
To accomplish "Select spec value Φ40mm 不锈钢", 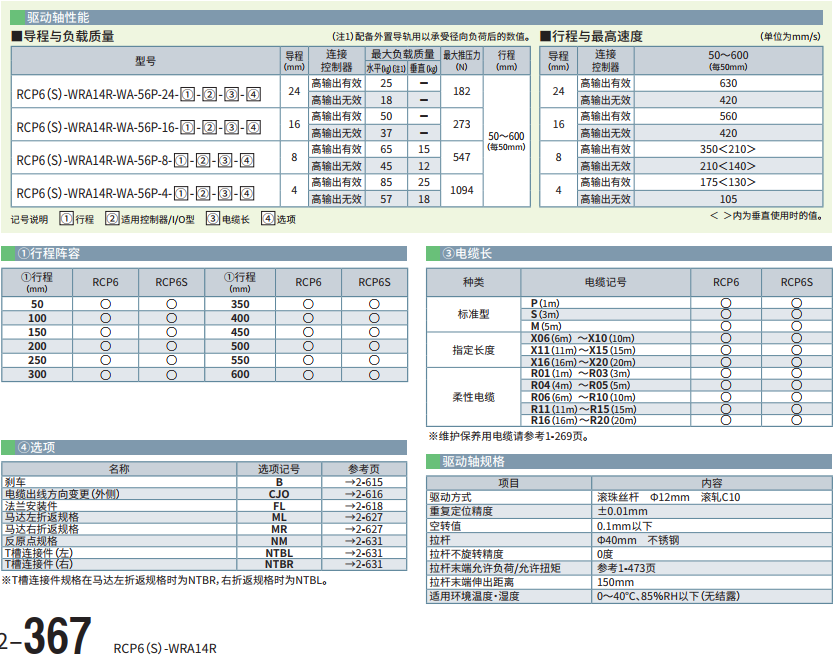I will [x=638, y=540].
